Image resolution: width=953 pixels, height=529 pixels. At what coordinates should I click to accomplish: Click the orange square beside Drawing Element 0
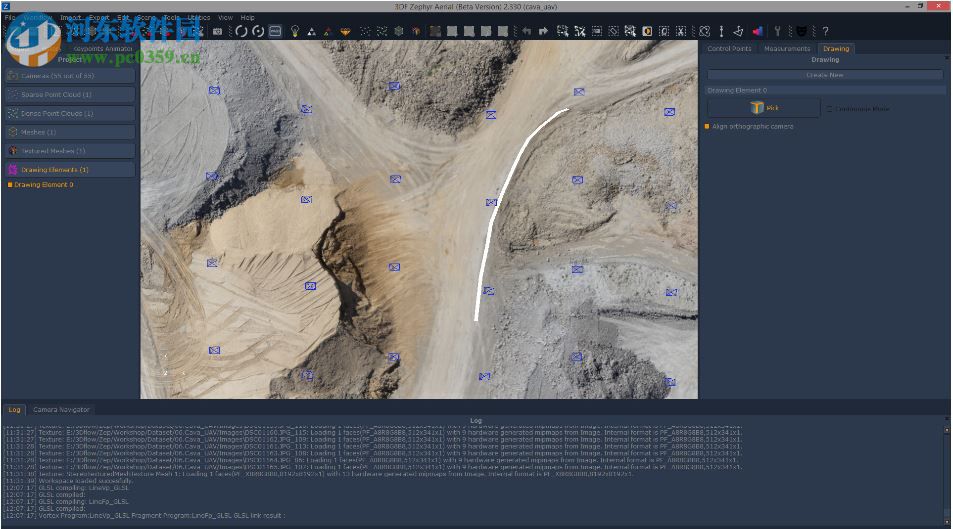[10, 185]
